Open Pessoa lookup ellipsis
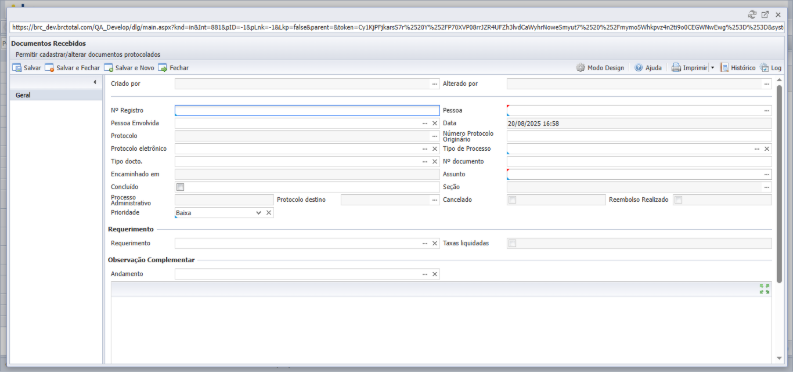Image resolution: width=793 pixels, height=372 pixels. (x=767, y=110)
